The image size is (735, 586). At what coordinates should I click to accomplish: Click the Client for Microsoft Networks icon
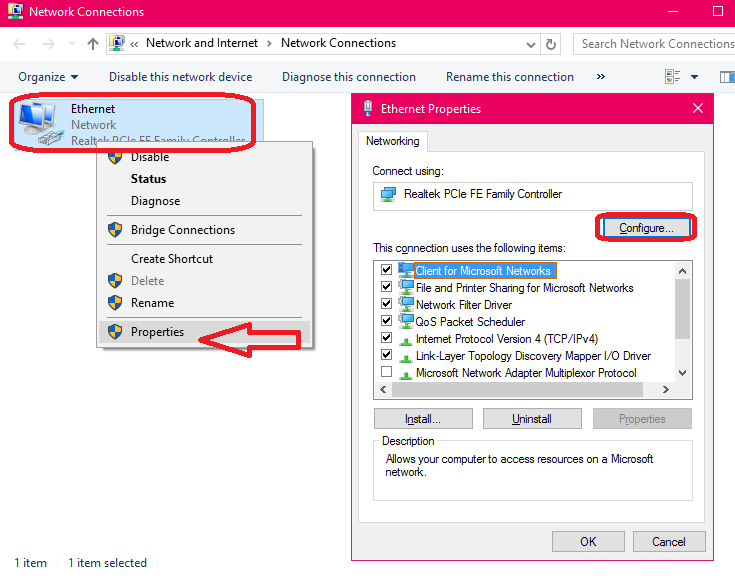pos(406,270)
